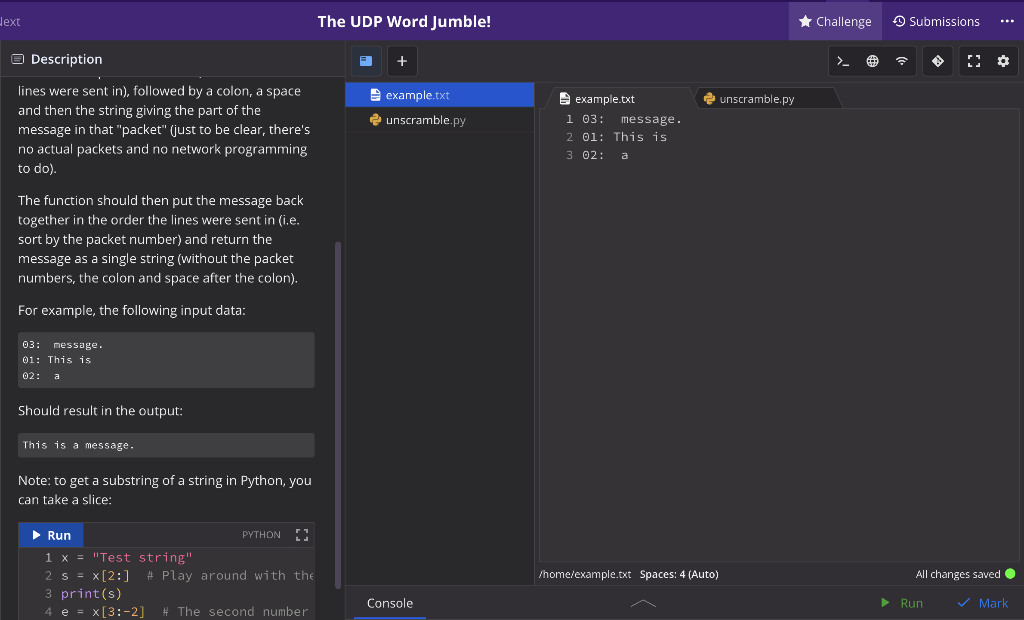Expand the console panel with the chevron
The image size is (1024, 620).
[x=643, y=604]
